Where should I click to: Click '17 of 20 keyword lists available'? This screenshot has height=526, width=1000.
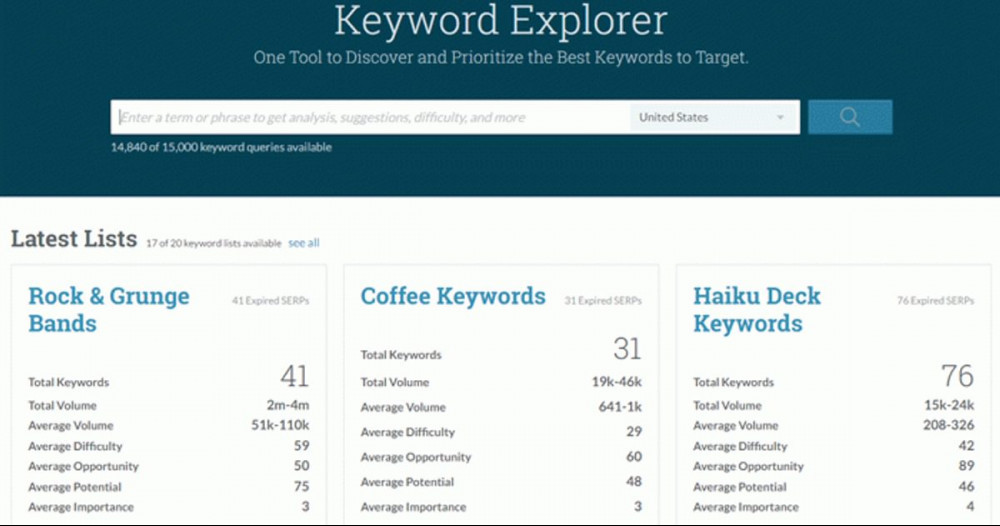(x=214, y=243)
